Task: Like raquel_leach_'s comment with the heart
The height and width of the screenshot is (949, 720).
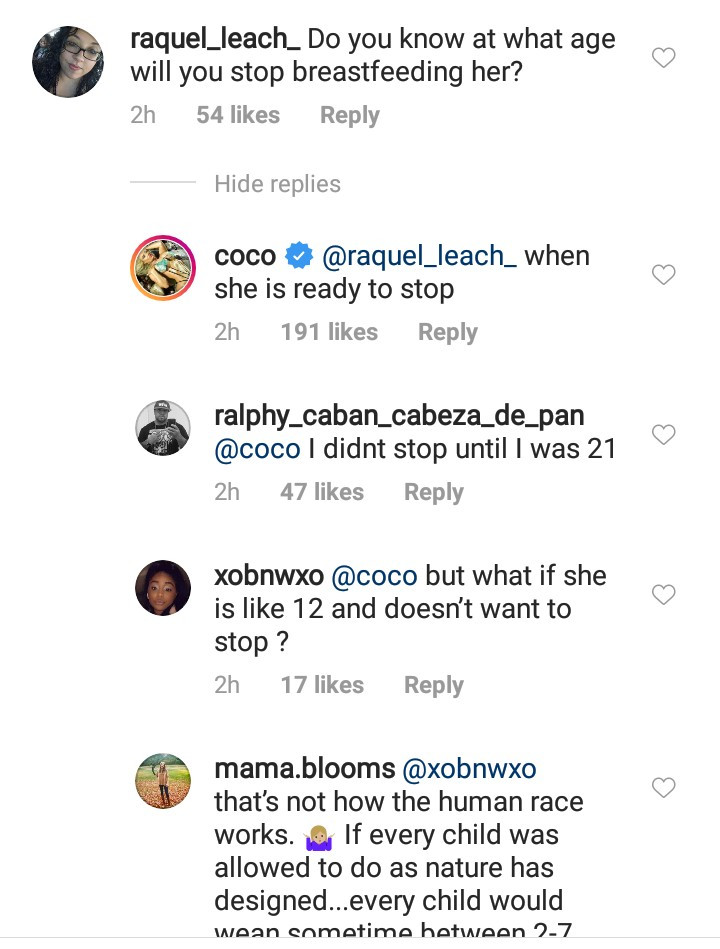Action: coord(663,58)
